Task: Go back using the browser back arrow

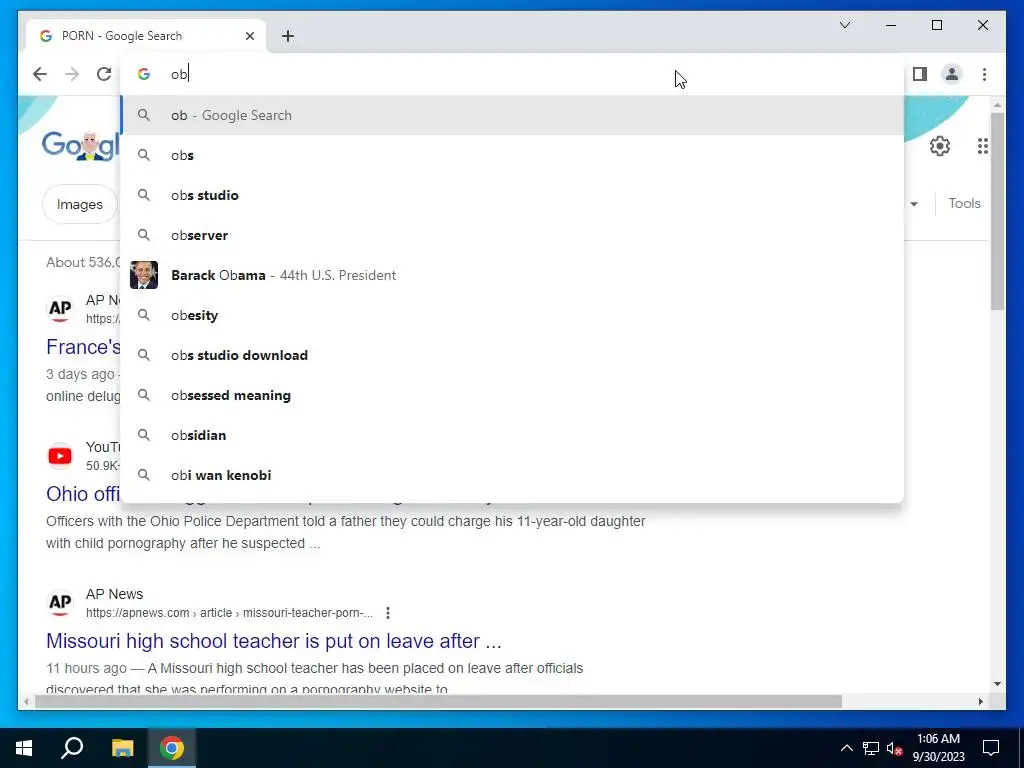Action: (40, 74)
